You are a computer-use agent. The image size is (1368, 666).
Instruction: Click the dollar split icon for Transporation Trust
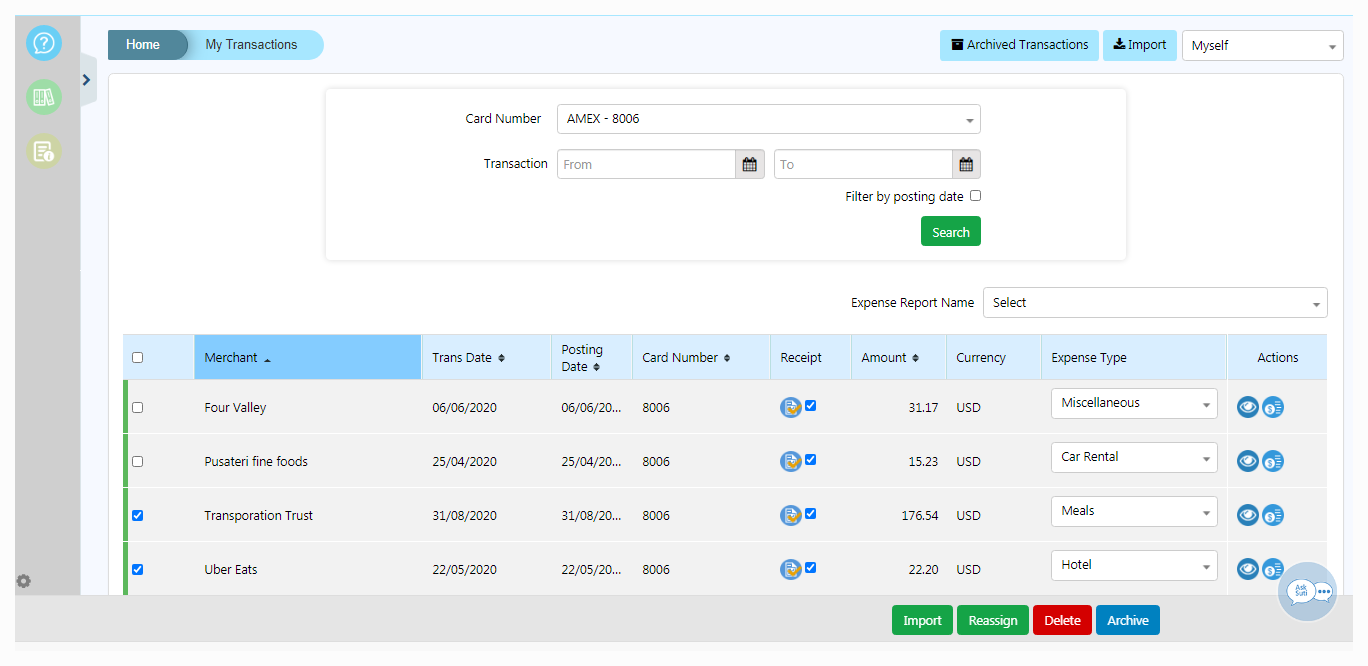(1273, 515)
